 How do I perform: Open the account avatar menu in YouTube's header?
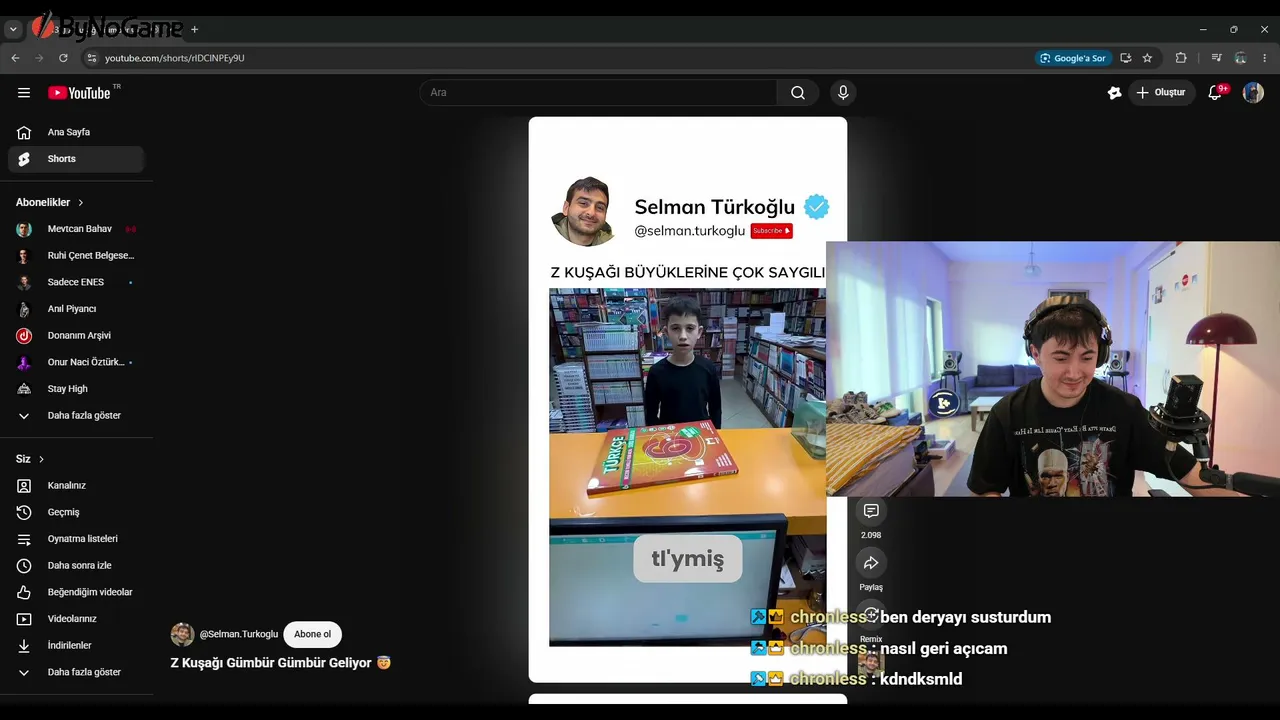pyautogui.click(x=1253, y=93)
